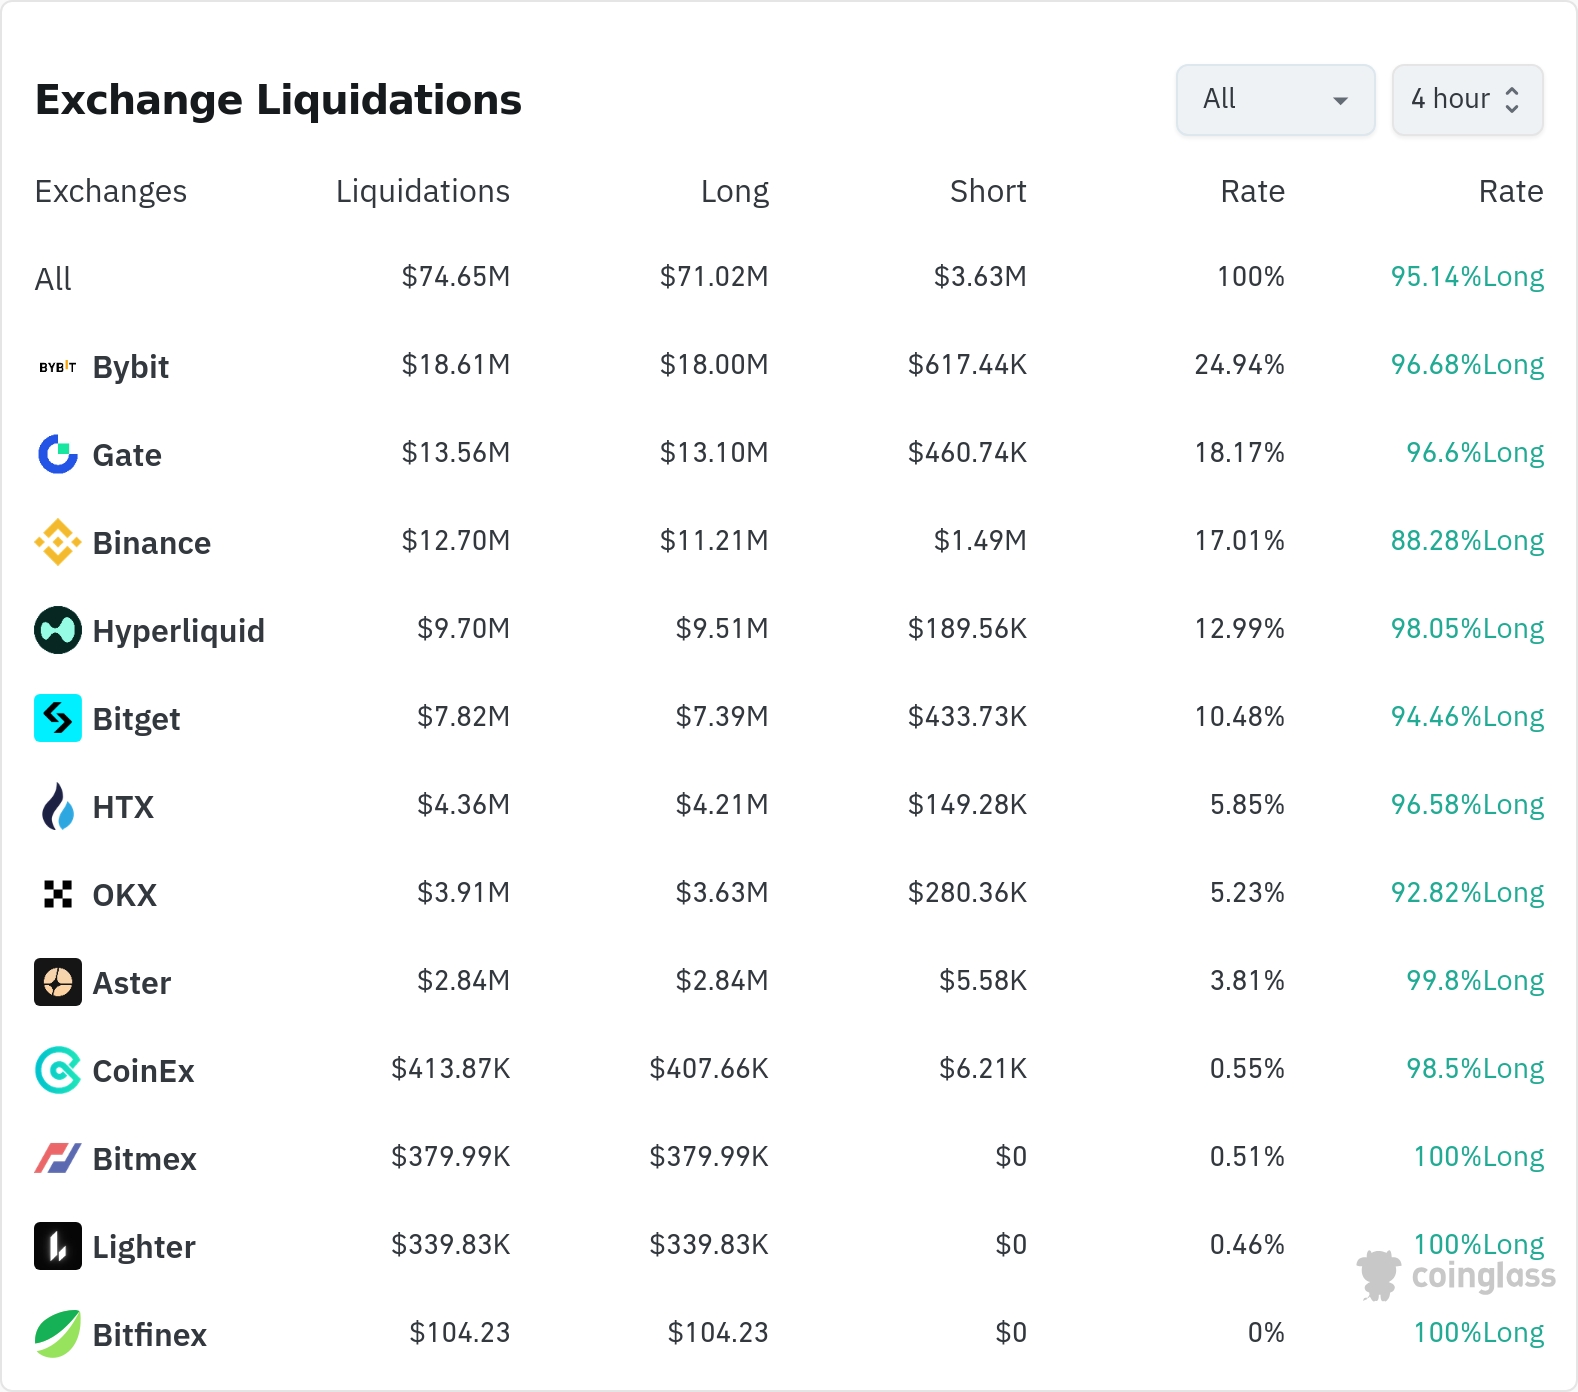Click the Hyperliquid logo icon
1578x1392 pixels.
pos(57,630)
